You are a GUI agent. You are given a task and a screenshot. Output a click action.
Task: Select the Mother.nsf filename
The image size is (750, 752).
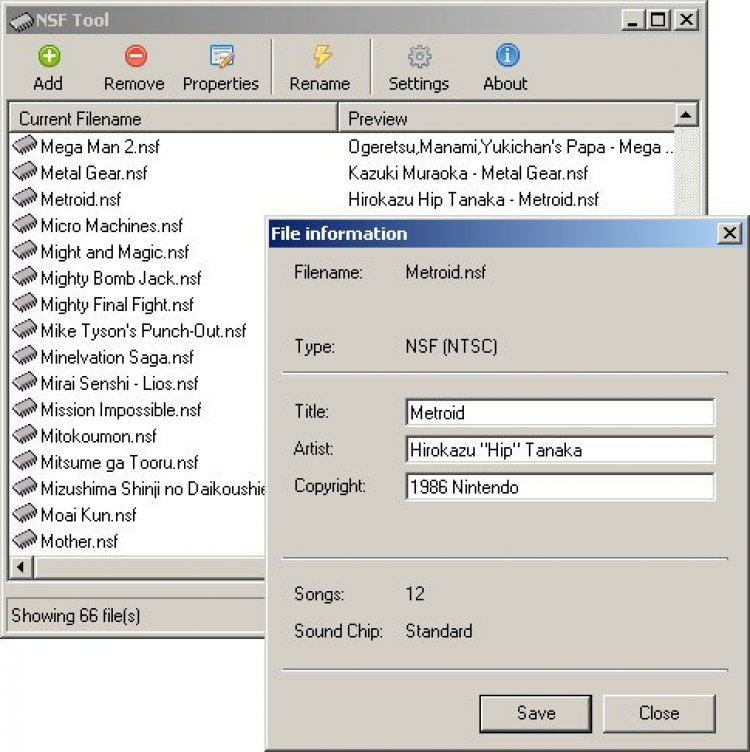[79, 542]
